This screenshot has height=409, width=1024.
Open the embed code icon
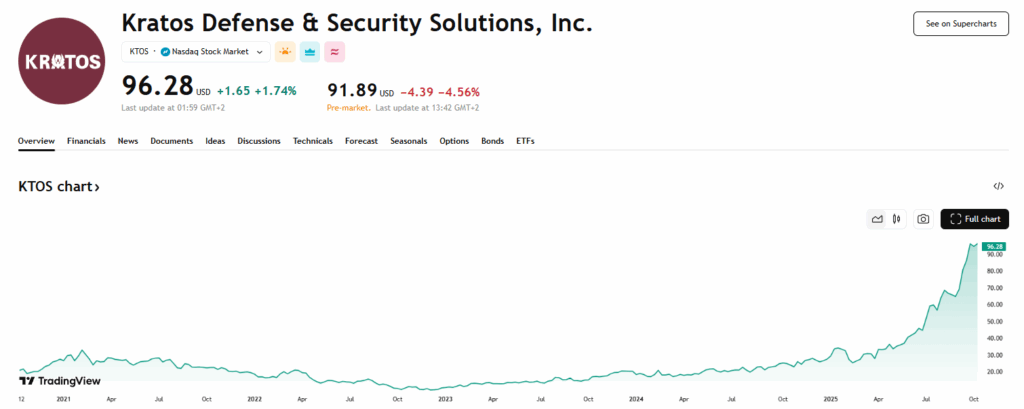tap(998, 186)
